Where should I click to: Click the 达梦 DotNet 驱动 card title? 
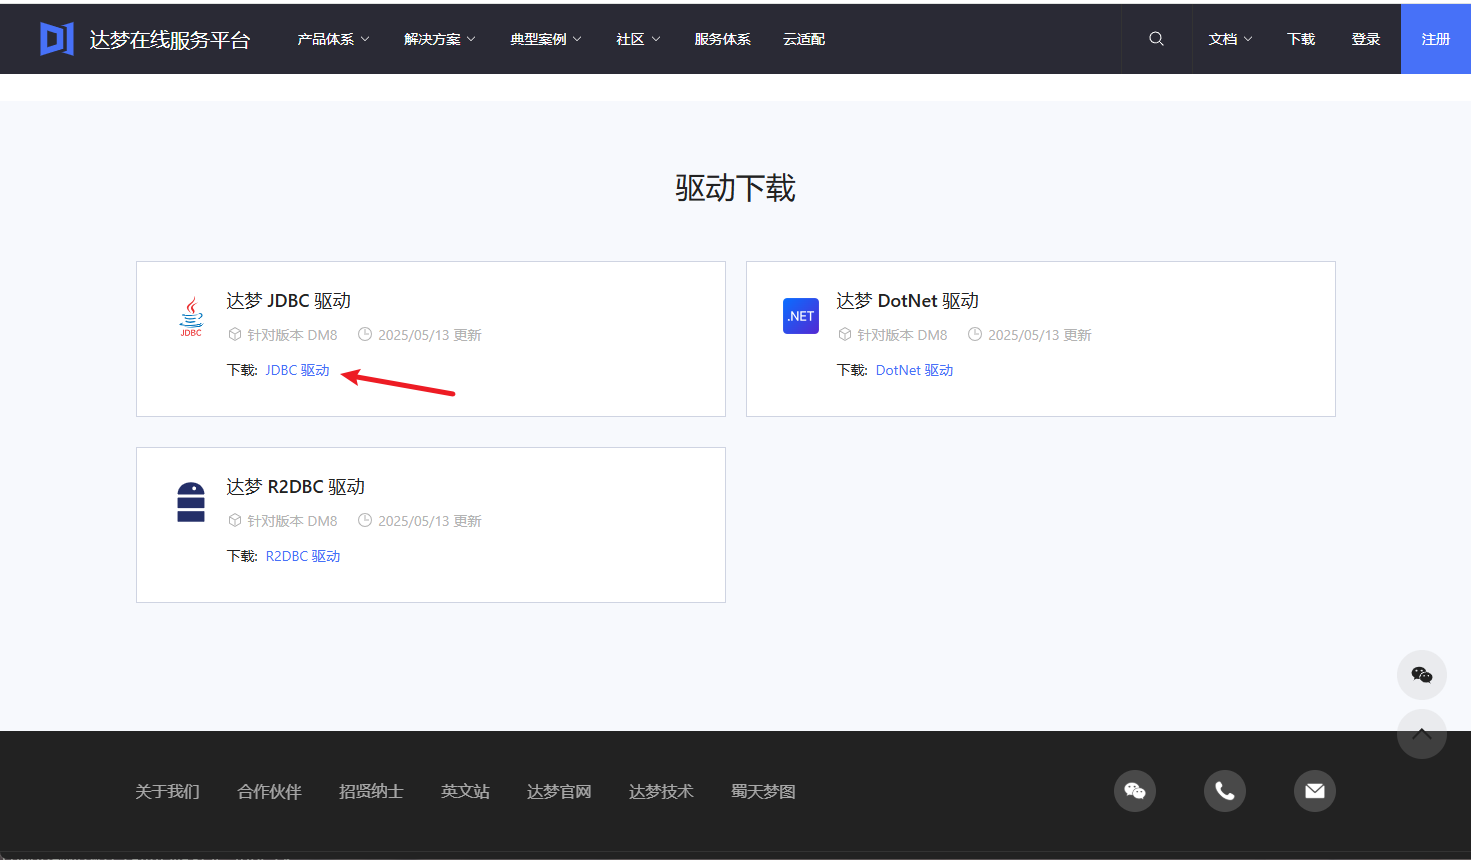tap(907, 300)
